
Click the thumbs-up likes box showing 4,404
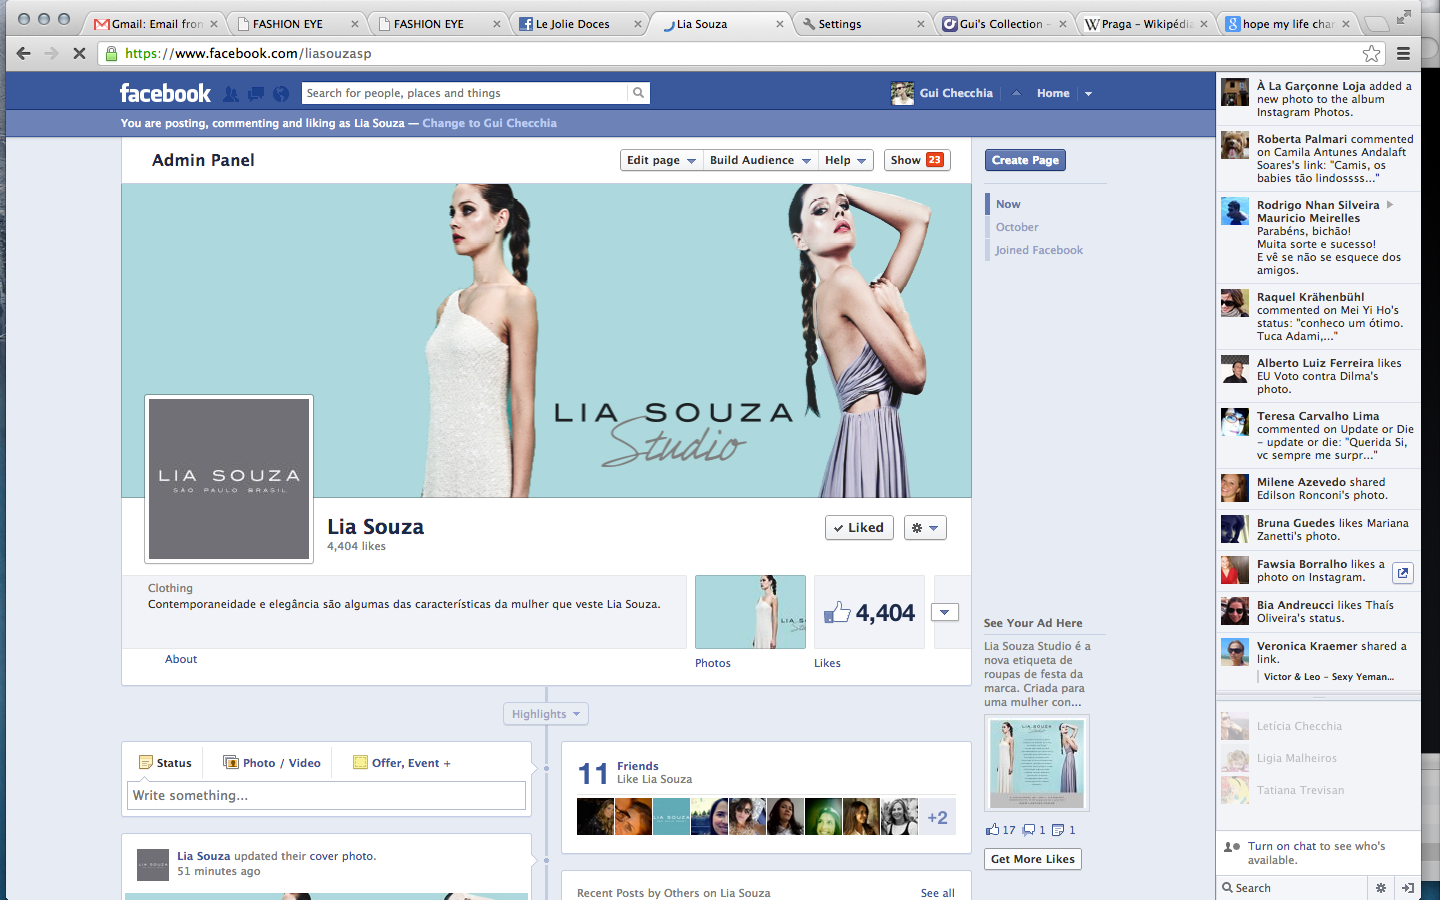pyautogui.click(x=869, y=612)
